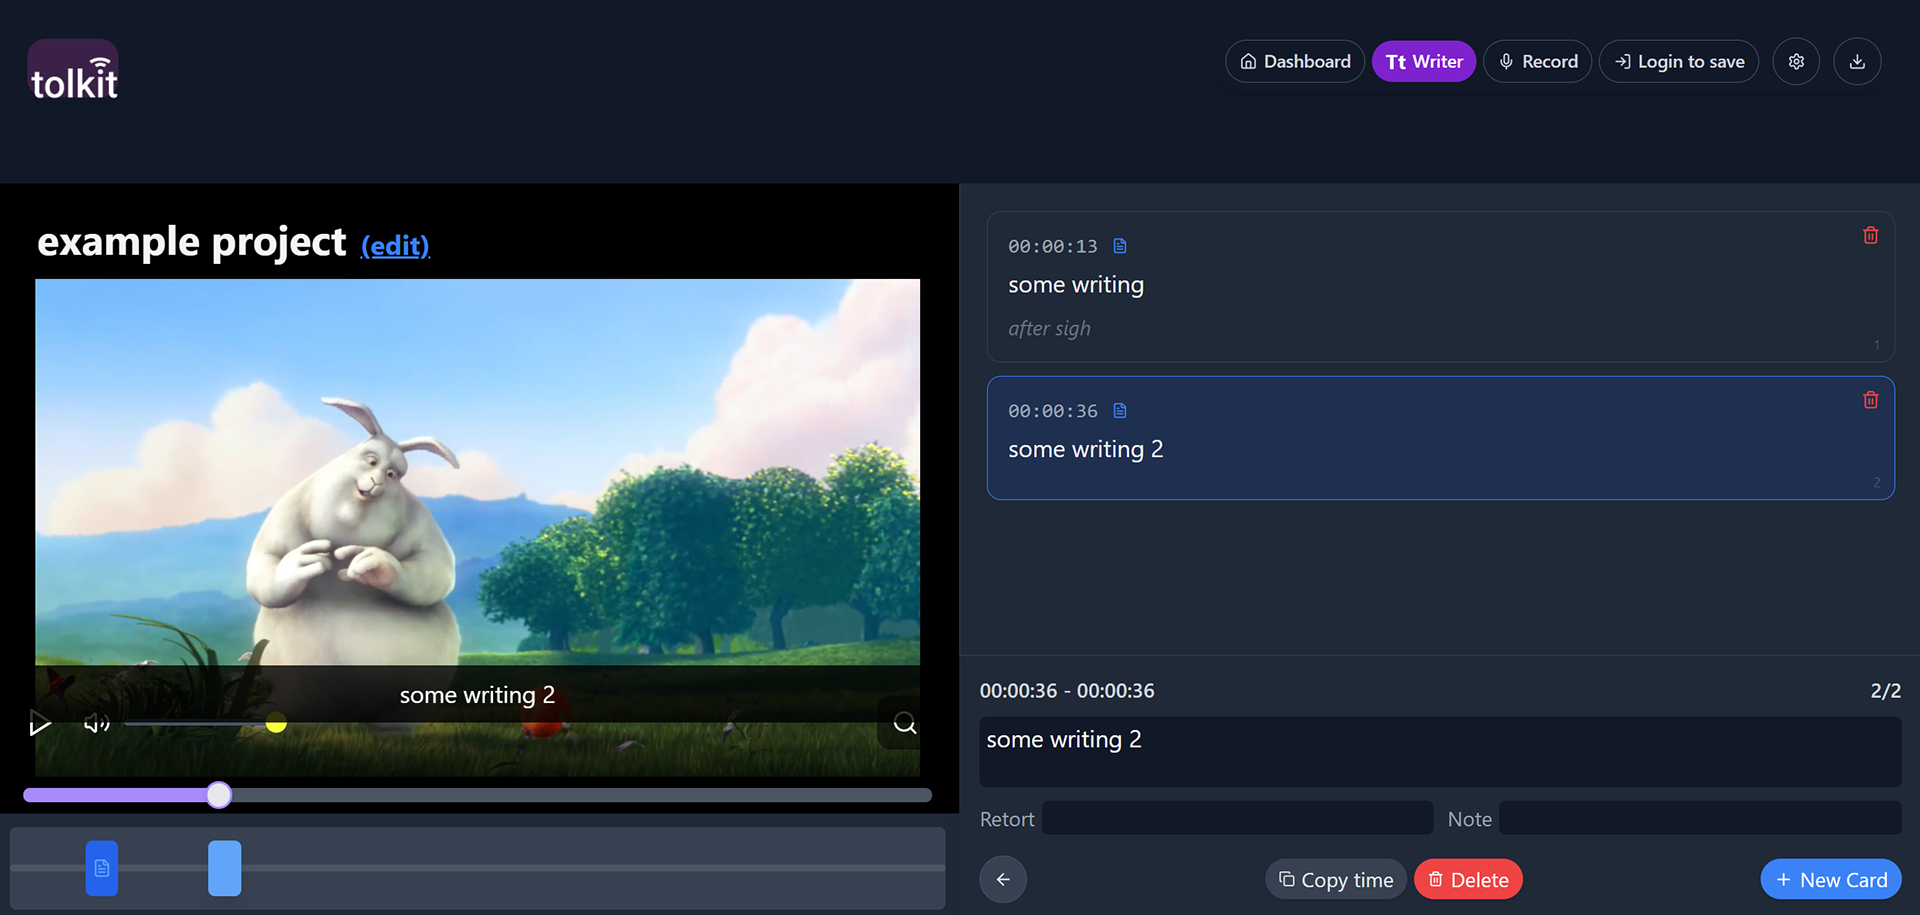Click the card text editor field
Screen dimensions: 1920x915
[1440, 751]
